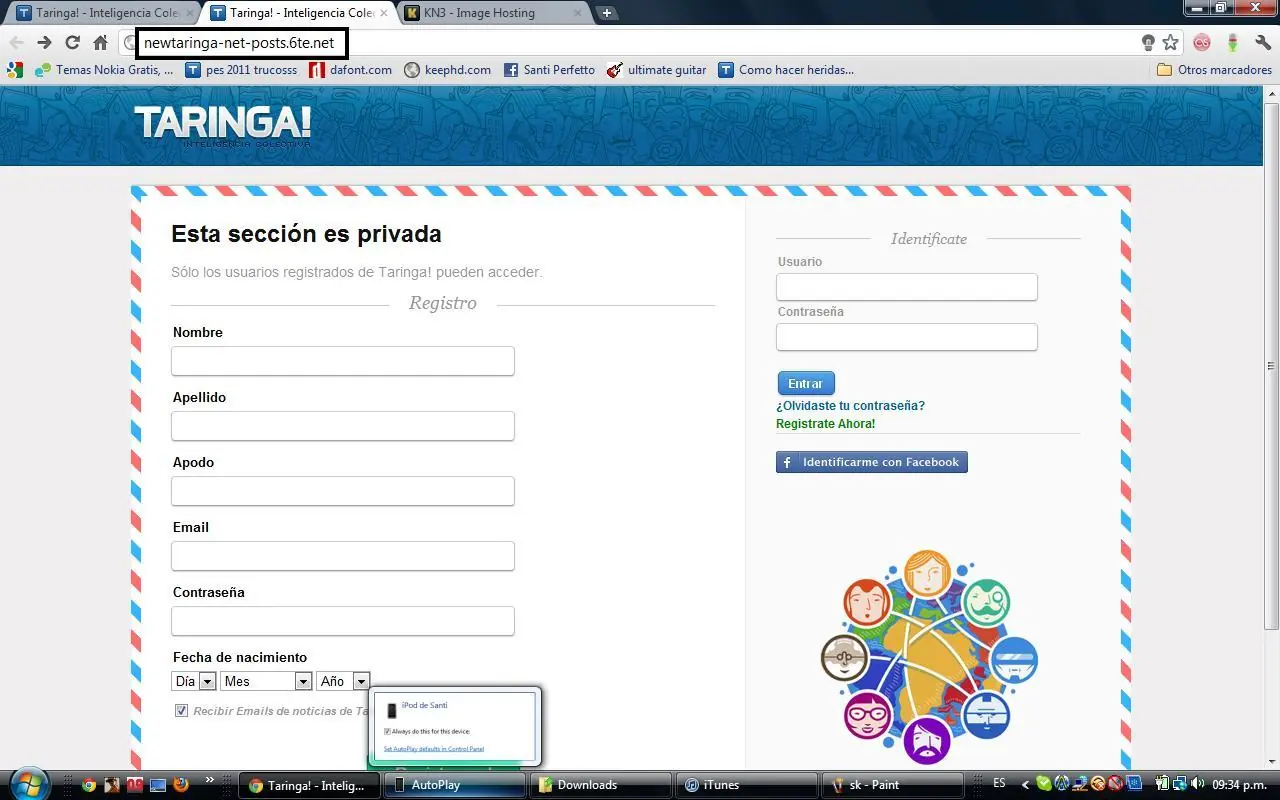
Task: Click the Apodo input field
Action: click(343, 491)
